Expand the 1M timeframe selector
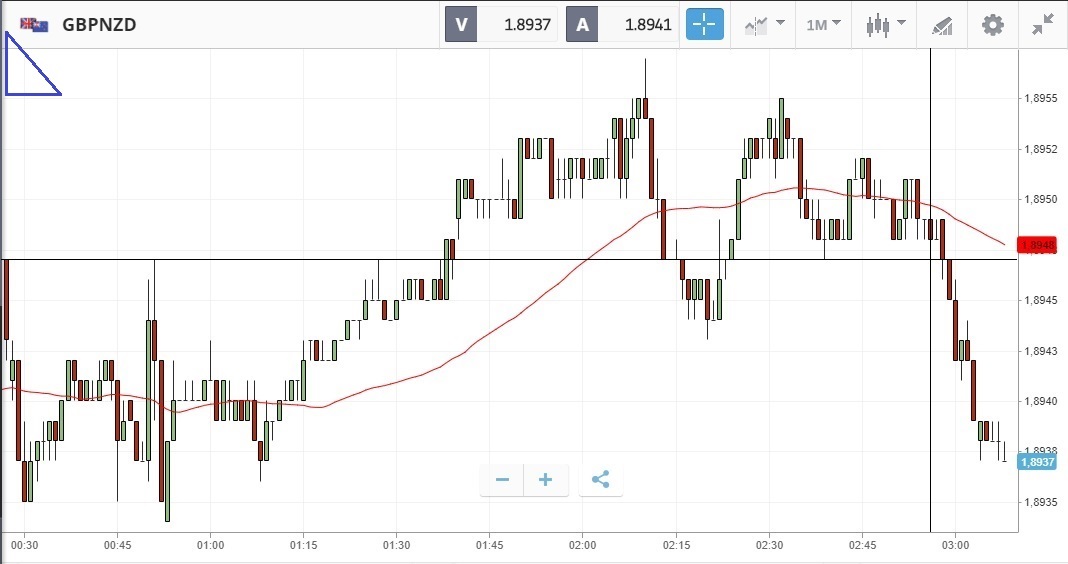The width and height of the screenshot is (1068, 564). 824,25
